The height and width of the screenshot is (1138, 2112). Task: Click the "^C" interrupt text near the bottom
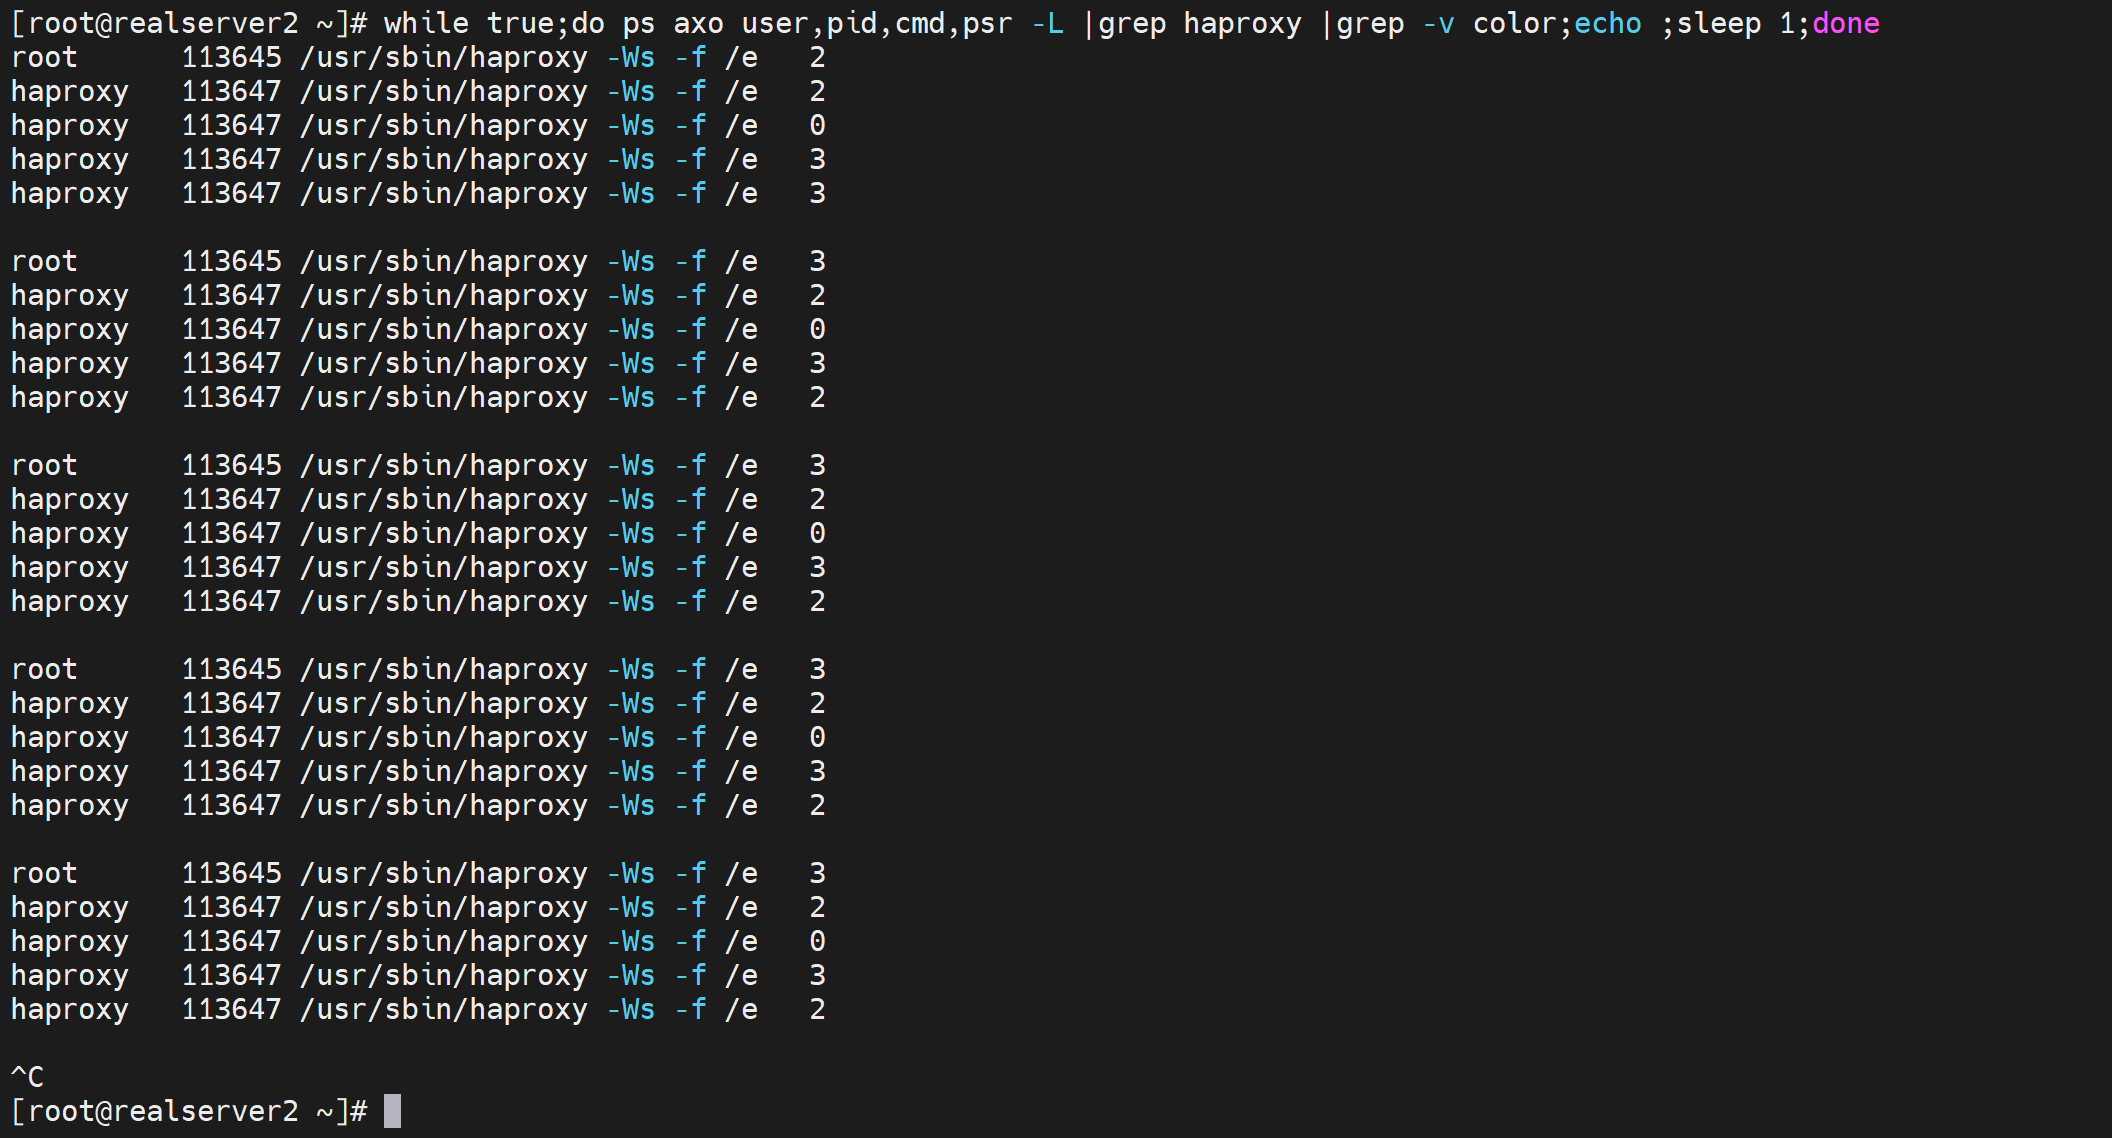(27, 1077)
